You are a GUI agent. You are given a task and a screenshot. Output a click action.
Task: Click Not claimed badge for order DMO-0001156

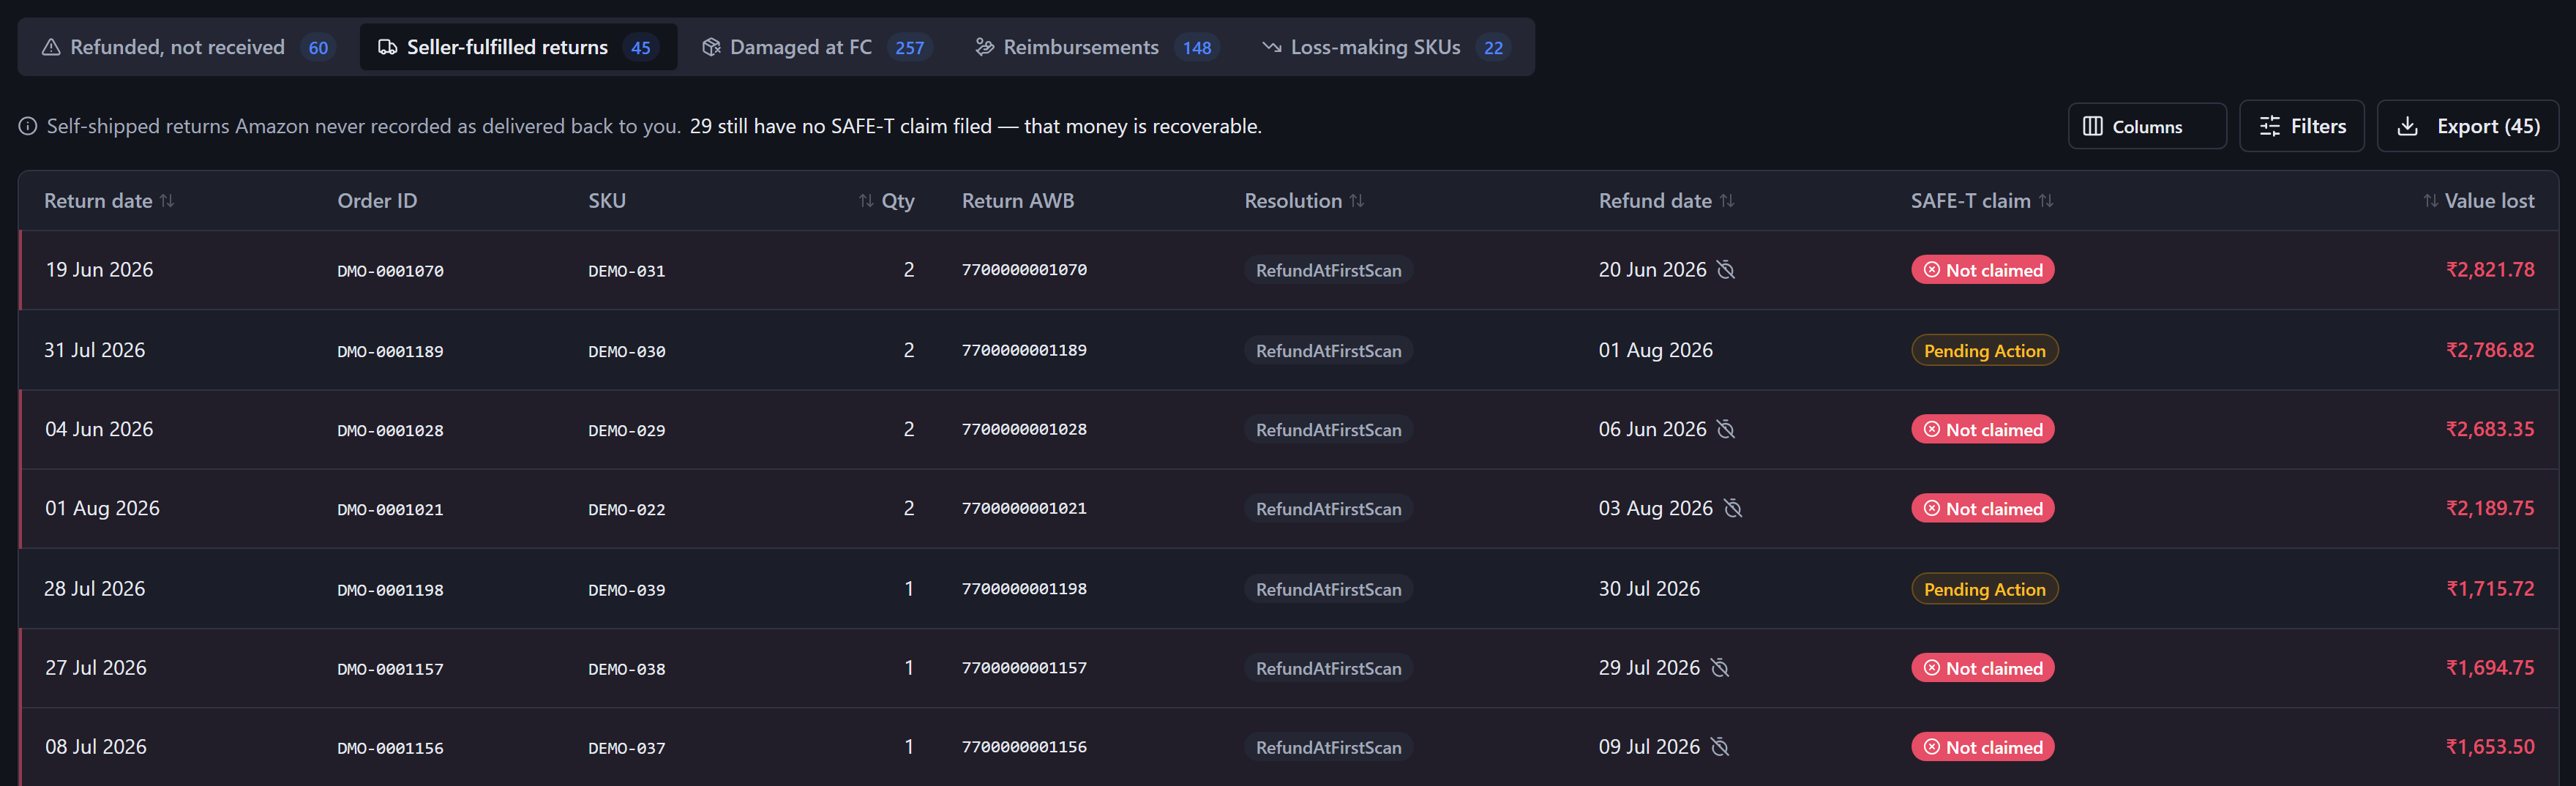tap(1982, 747)
